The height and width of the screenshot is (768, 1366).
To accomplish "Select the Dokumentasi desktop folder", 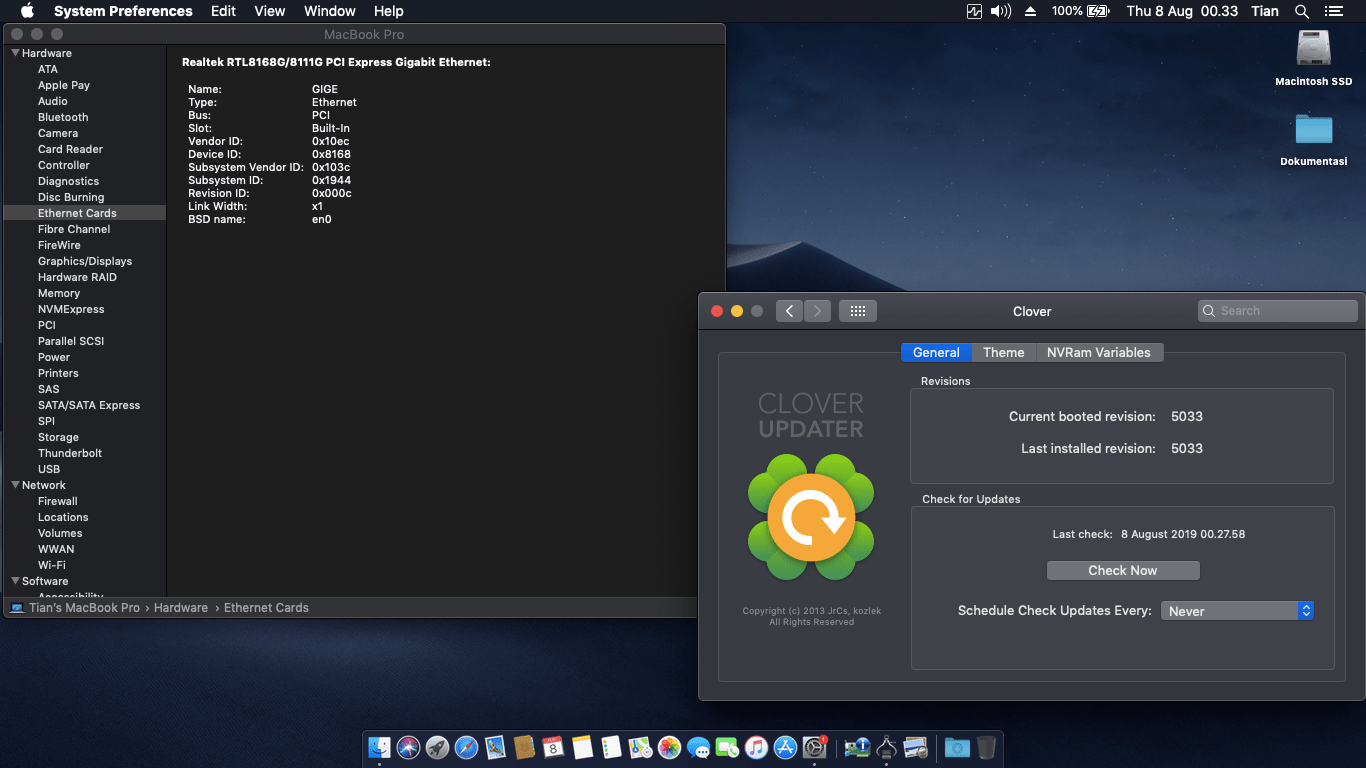I will (1314, 139).
